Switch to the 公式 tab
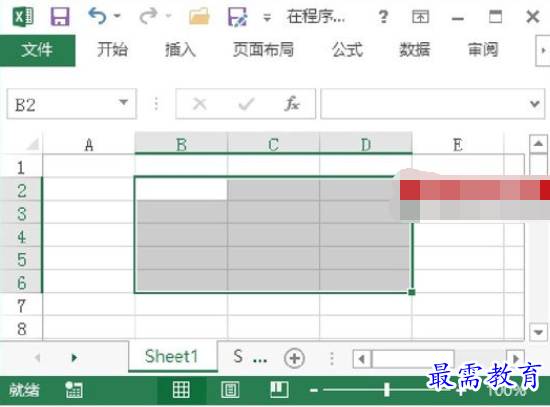Image resolution: width=550 pixels, height=407 pixels. tap(347, 49)
